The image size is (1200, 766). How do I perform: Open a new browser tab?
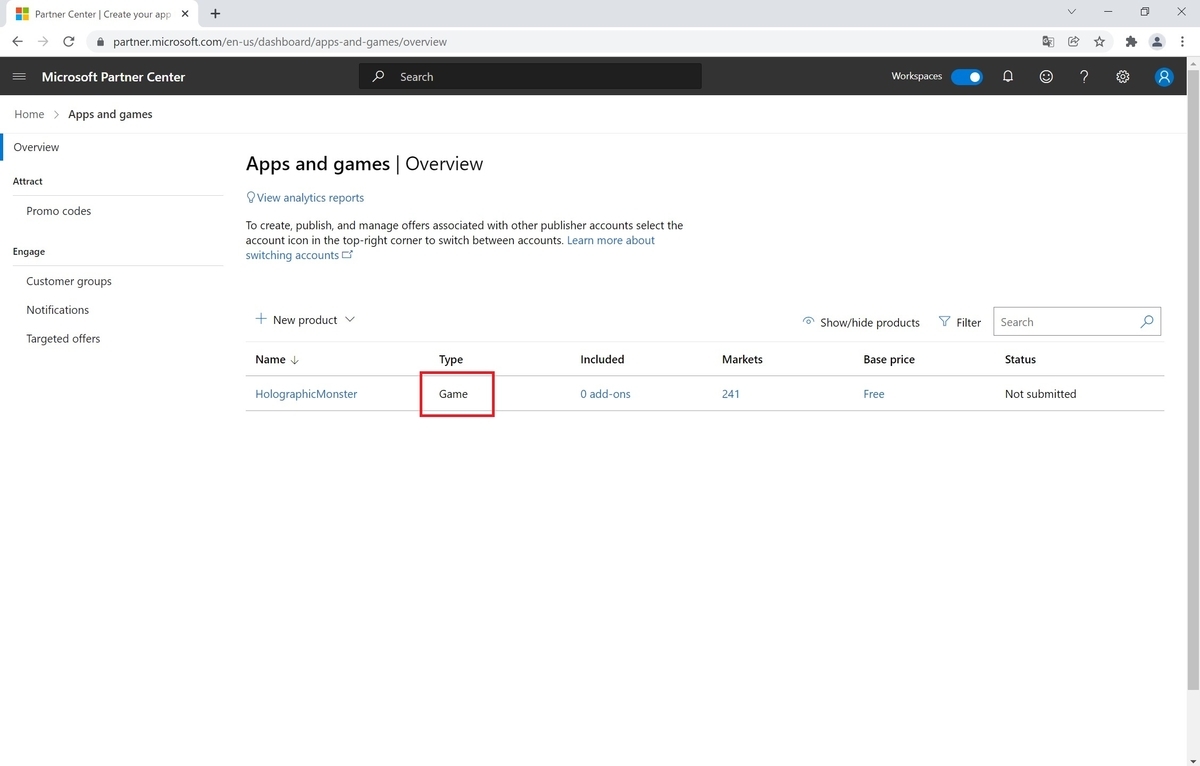click(215, 14)
